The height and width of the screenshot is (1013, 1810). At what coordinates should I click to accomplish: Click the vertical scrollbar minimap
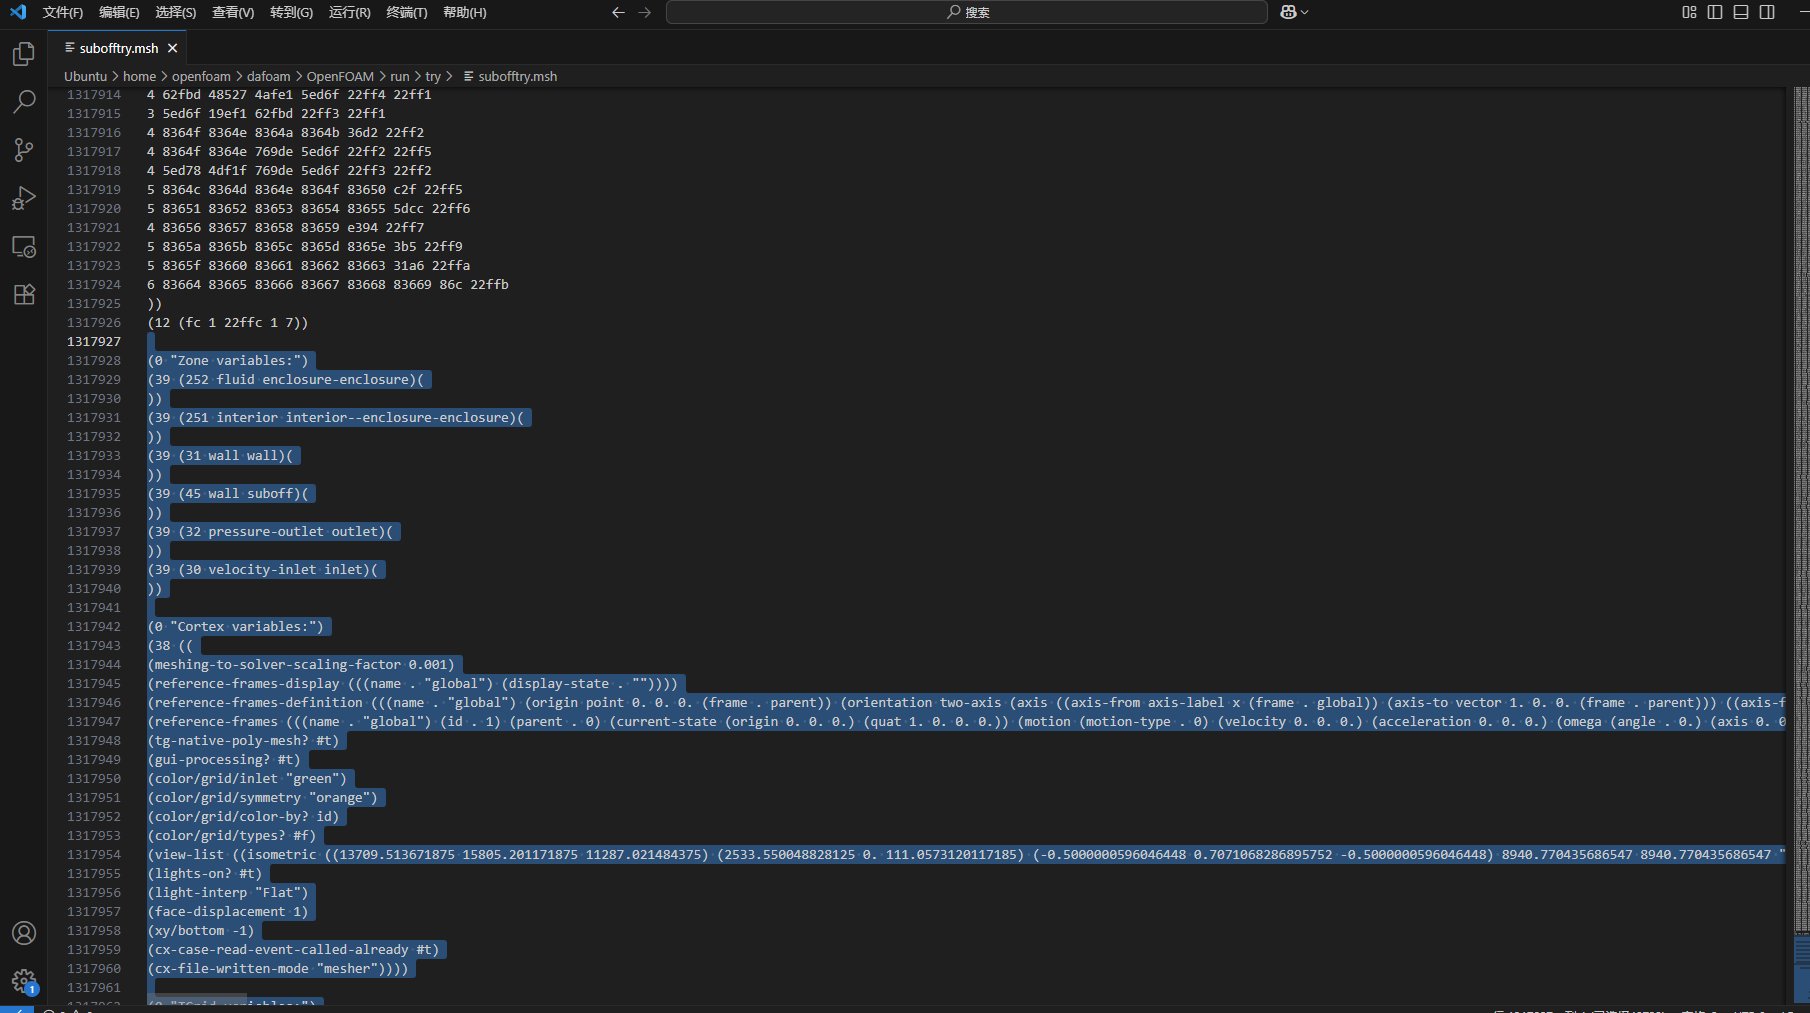[x=1801, y=500]
